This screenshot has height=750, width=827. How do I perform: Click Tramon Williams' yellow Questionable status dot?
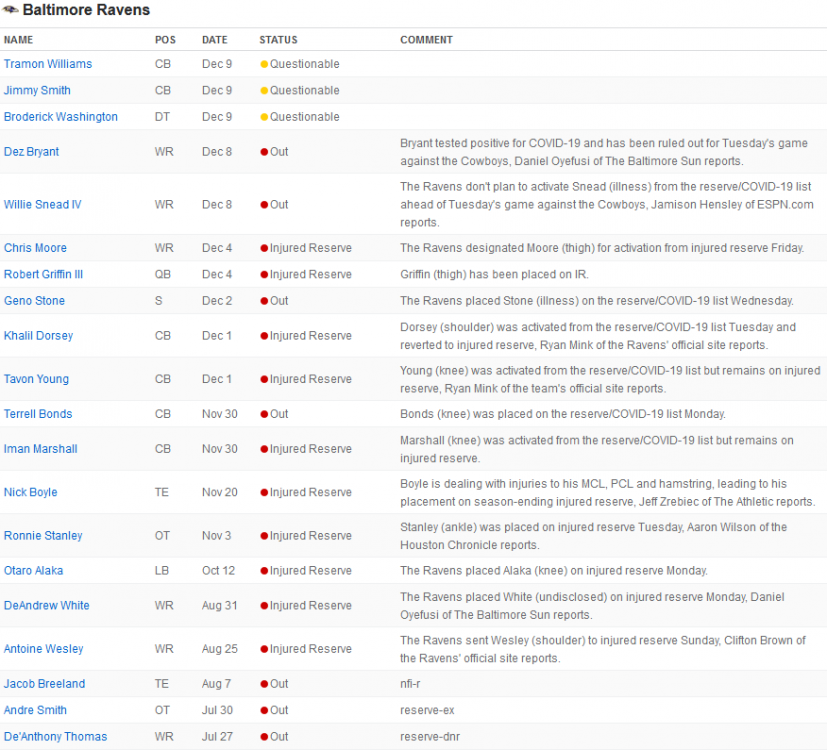[x=264, y=64]
